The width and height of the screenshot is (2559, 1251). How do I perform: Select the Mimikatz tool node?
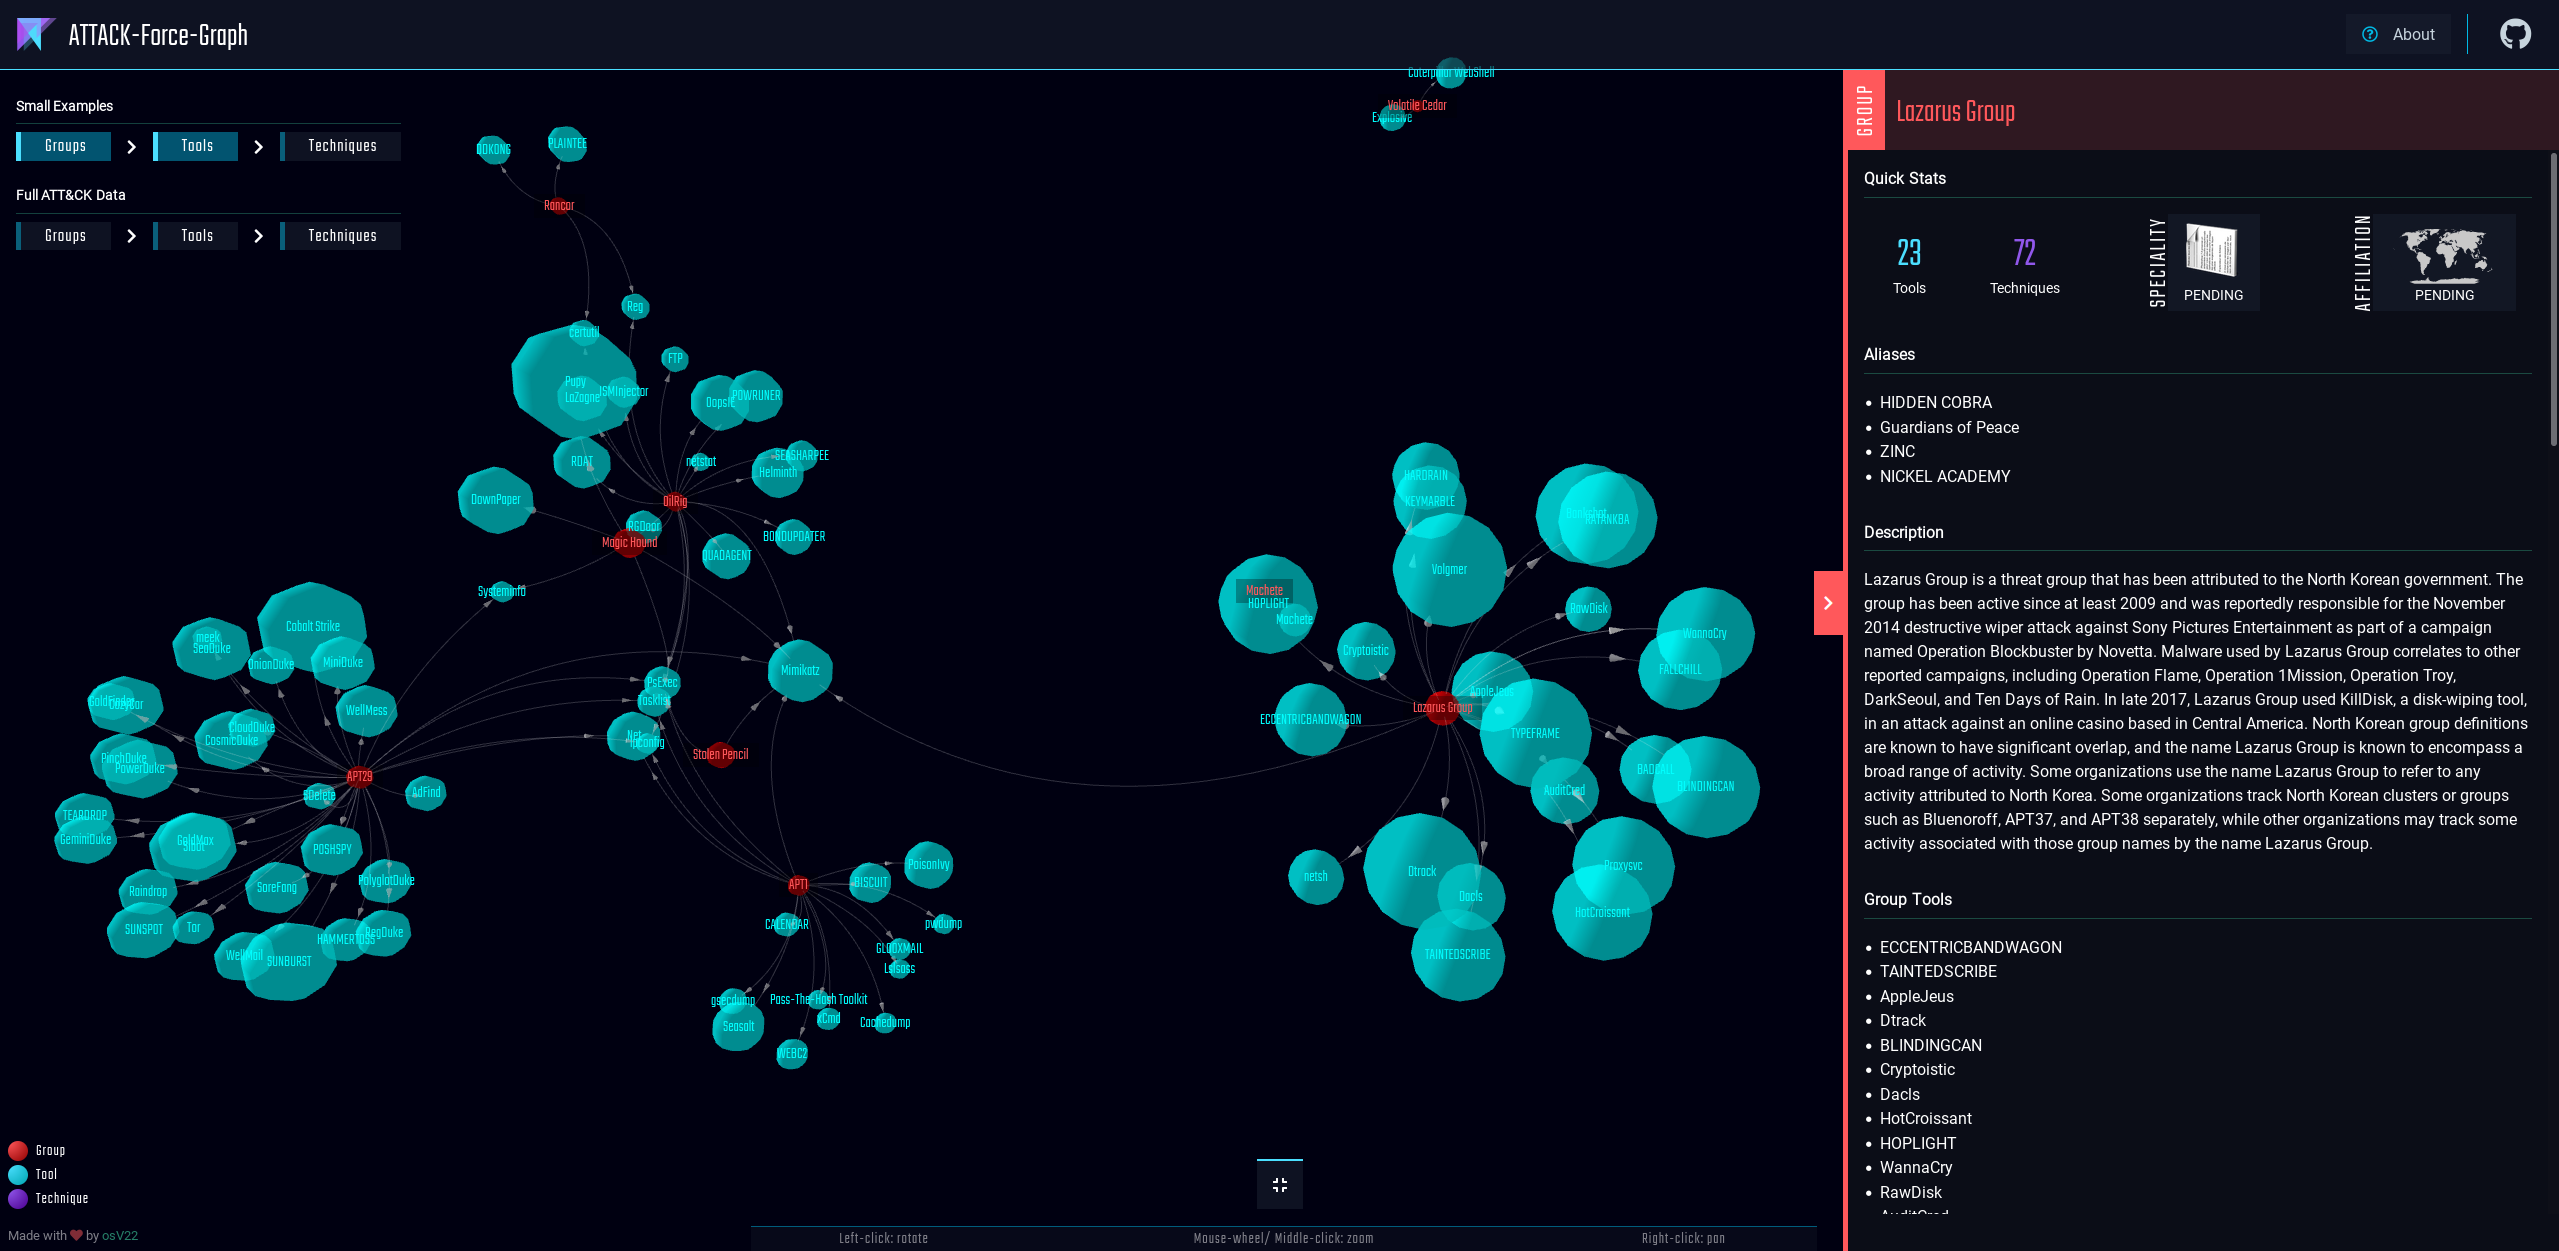point(799,670)
